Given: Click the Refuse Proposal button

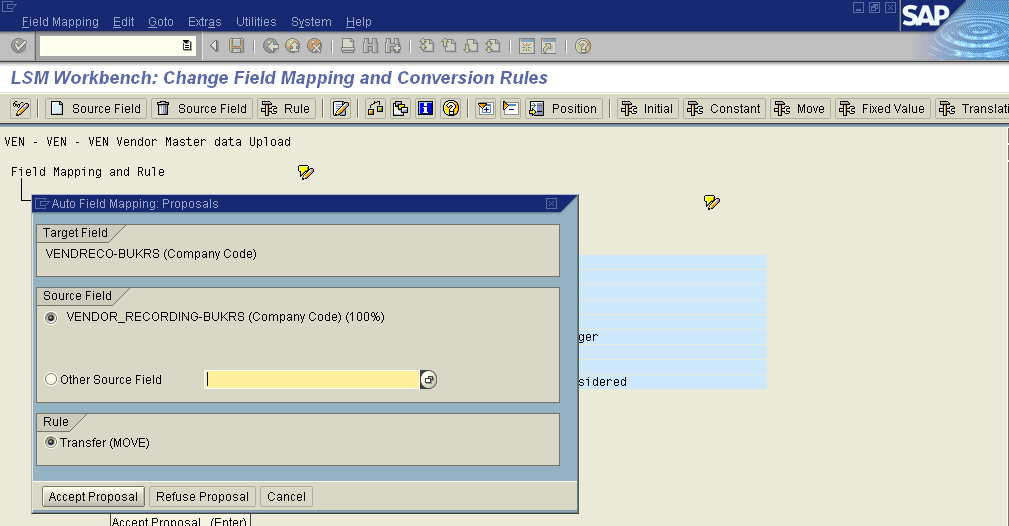Looking at the screenshot, I should point(202,497).
